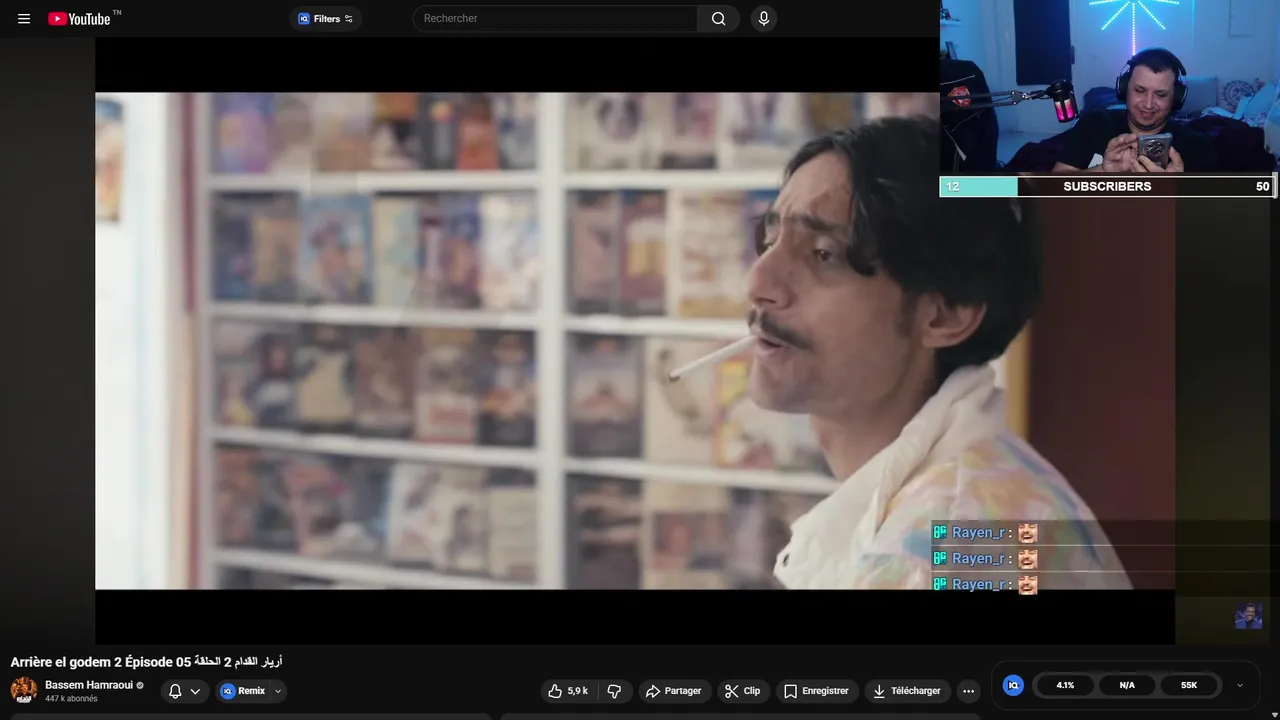This screenshot has width=1280, height=720.
Task: Open Bassem Hamraoui channel avatar
Action: [24, 690]
